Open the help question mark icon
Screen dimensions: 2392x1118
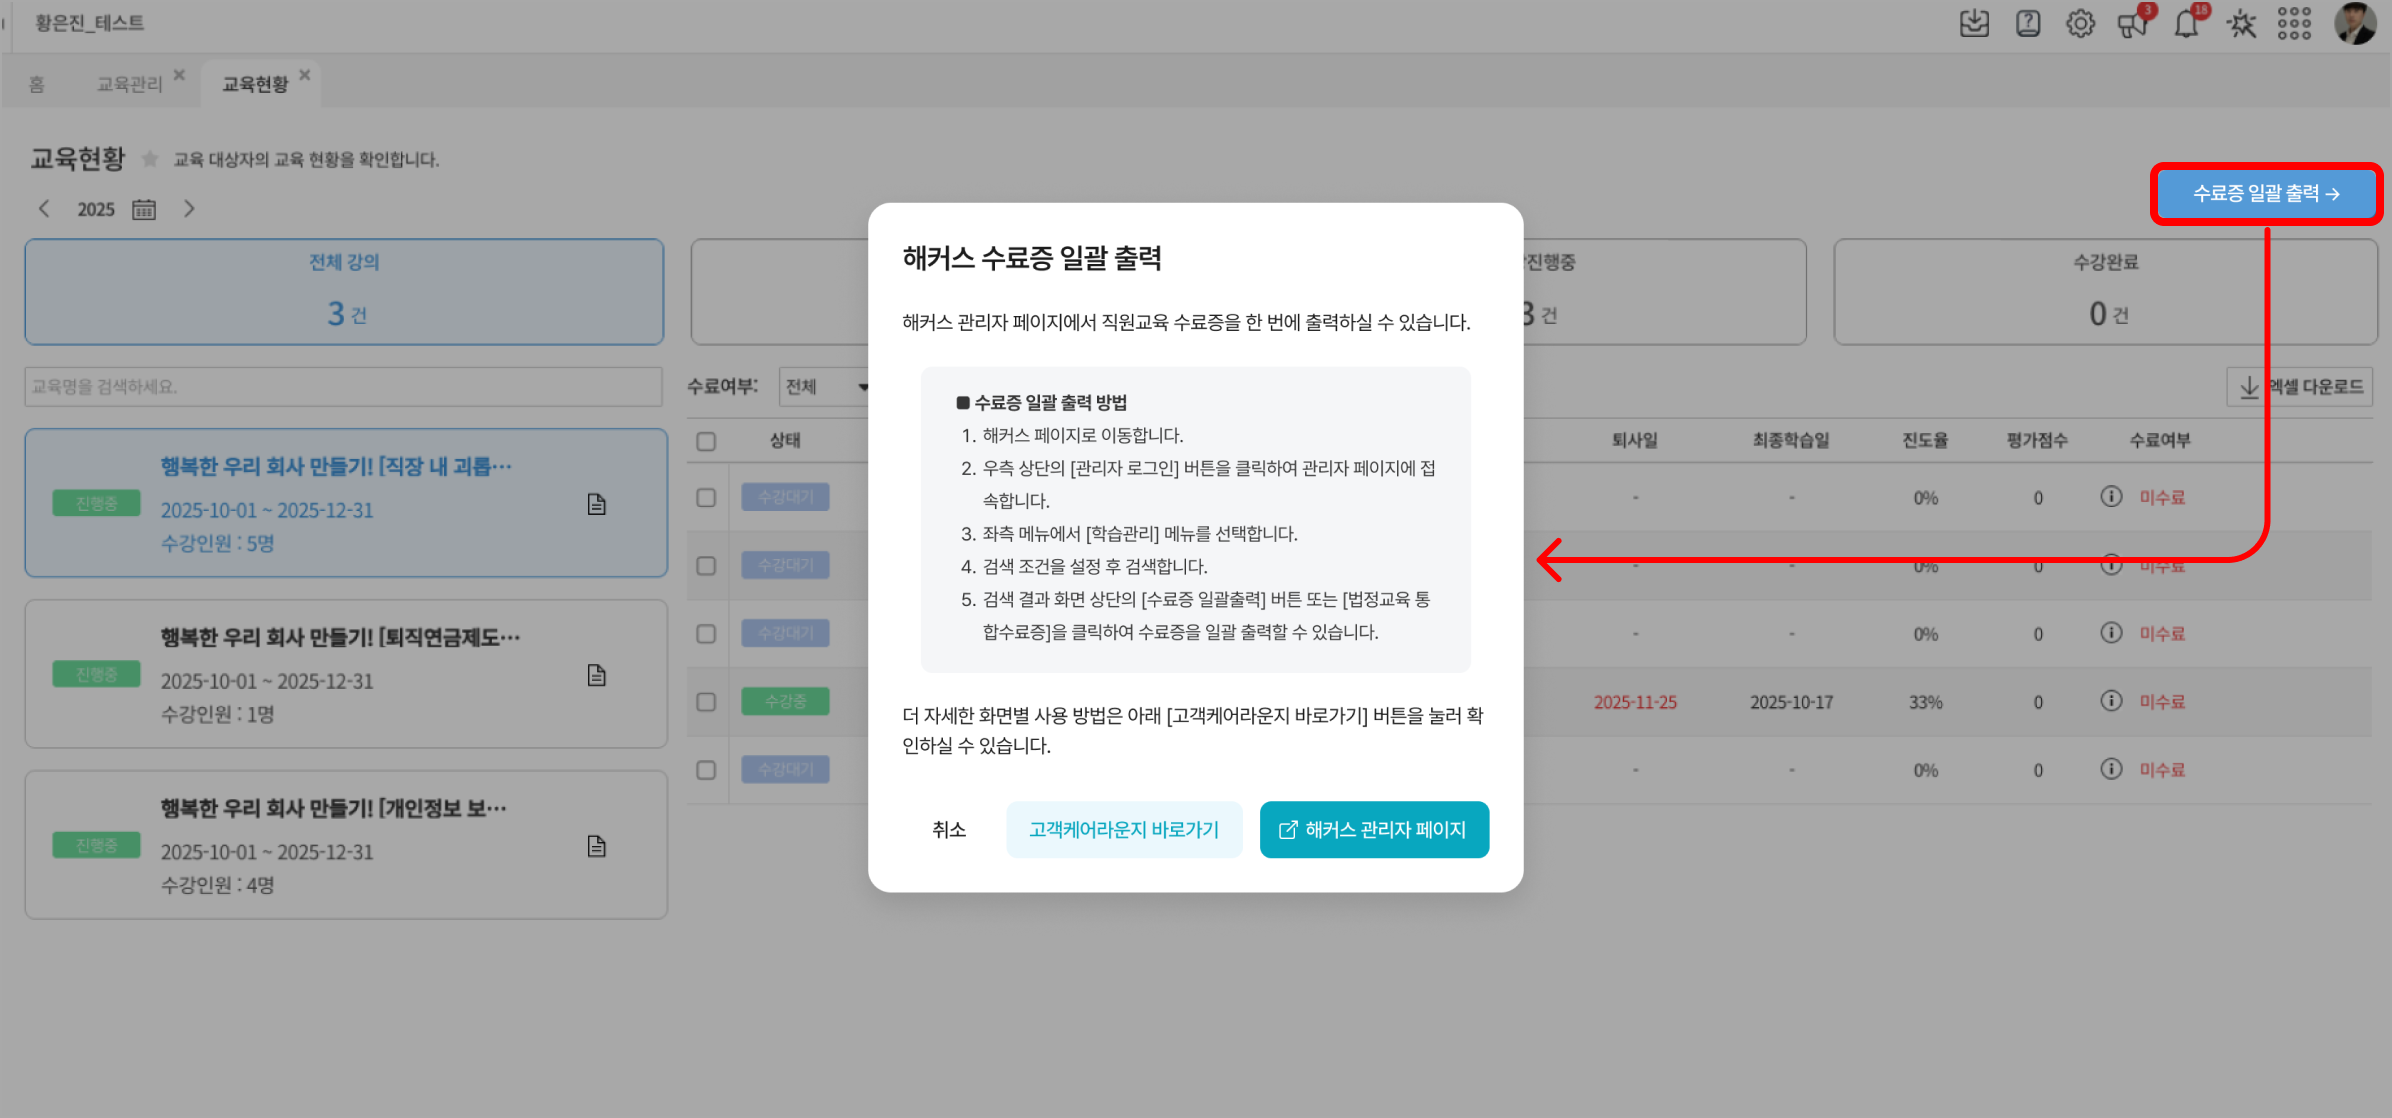[2028, 24]
